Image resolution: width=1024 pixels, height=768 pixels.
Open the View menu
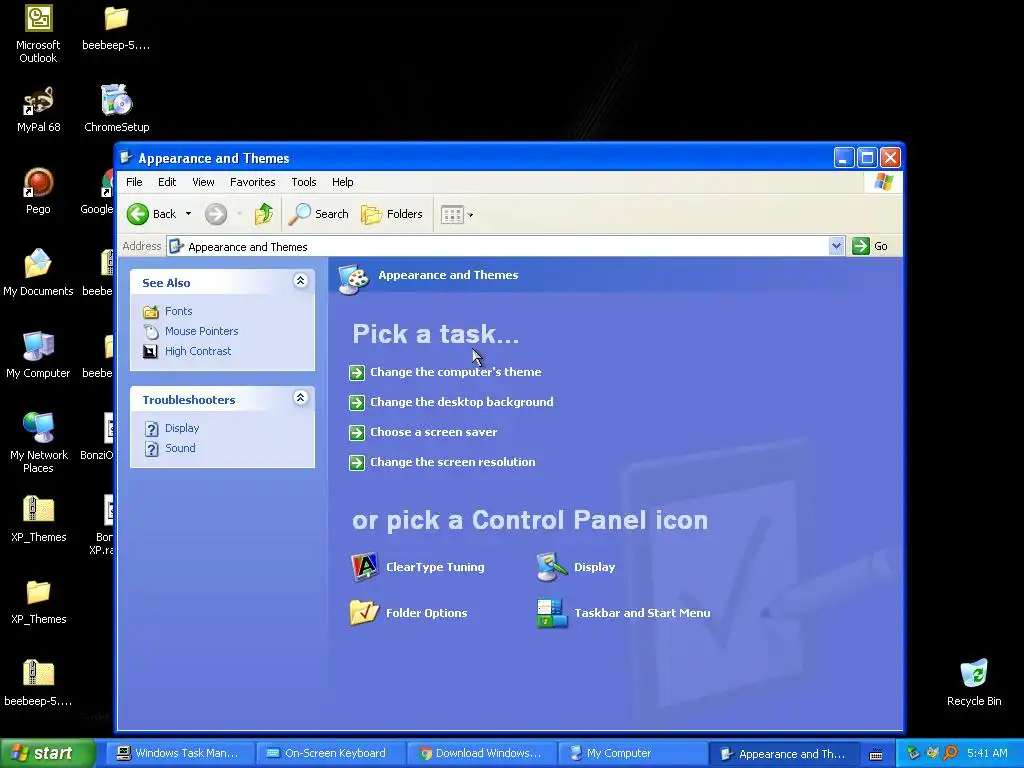tap(203, 182)
